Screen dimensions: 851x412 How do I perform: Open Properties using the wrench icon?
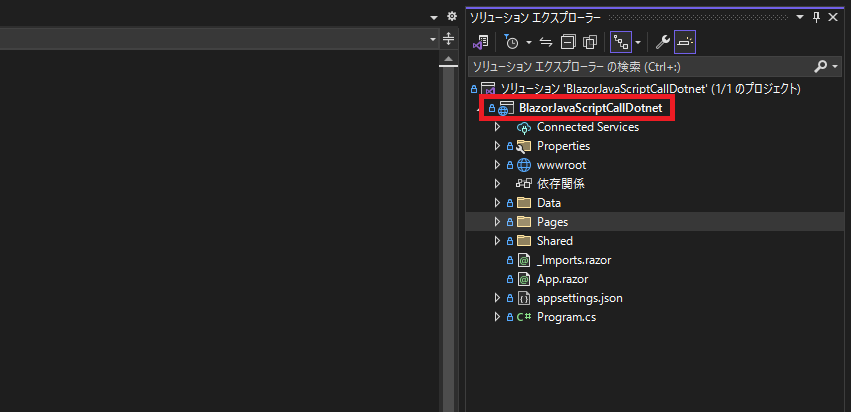(x=662, y=42)
